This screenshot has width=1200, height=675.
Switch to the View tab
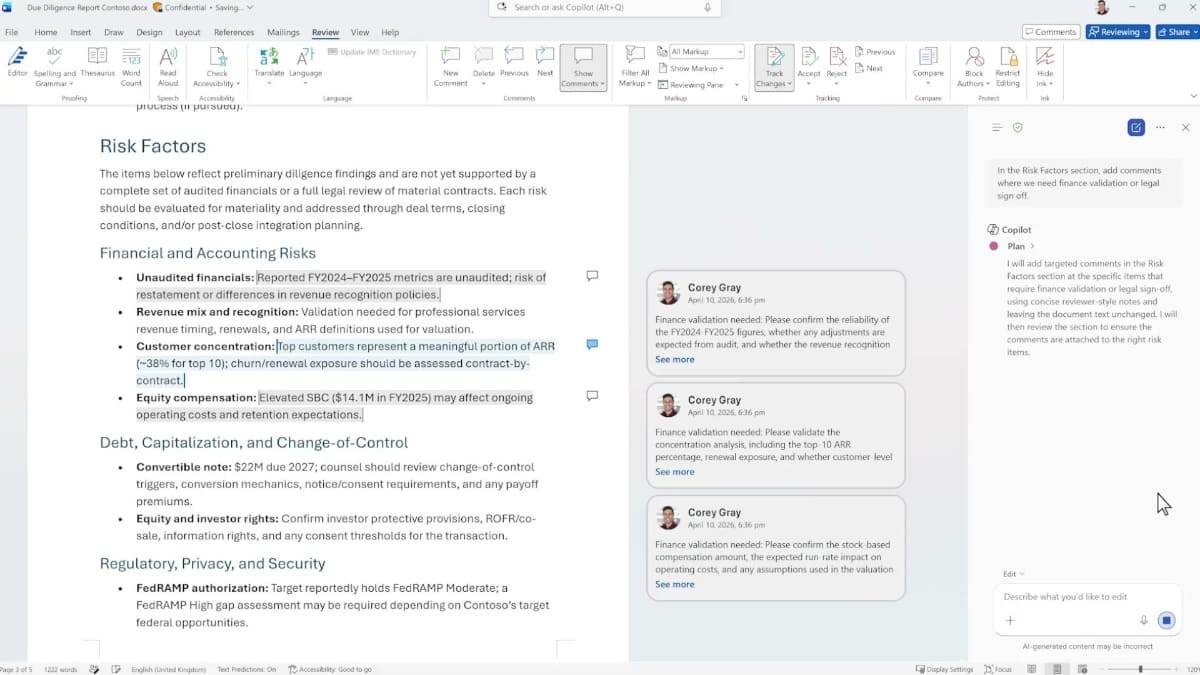pyautogui.click(x=359, y=32)
